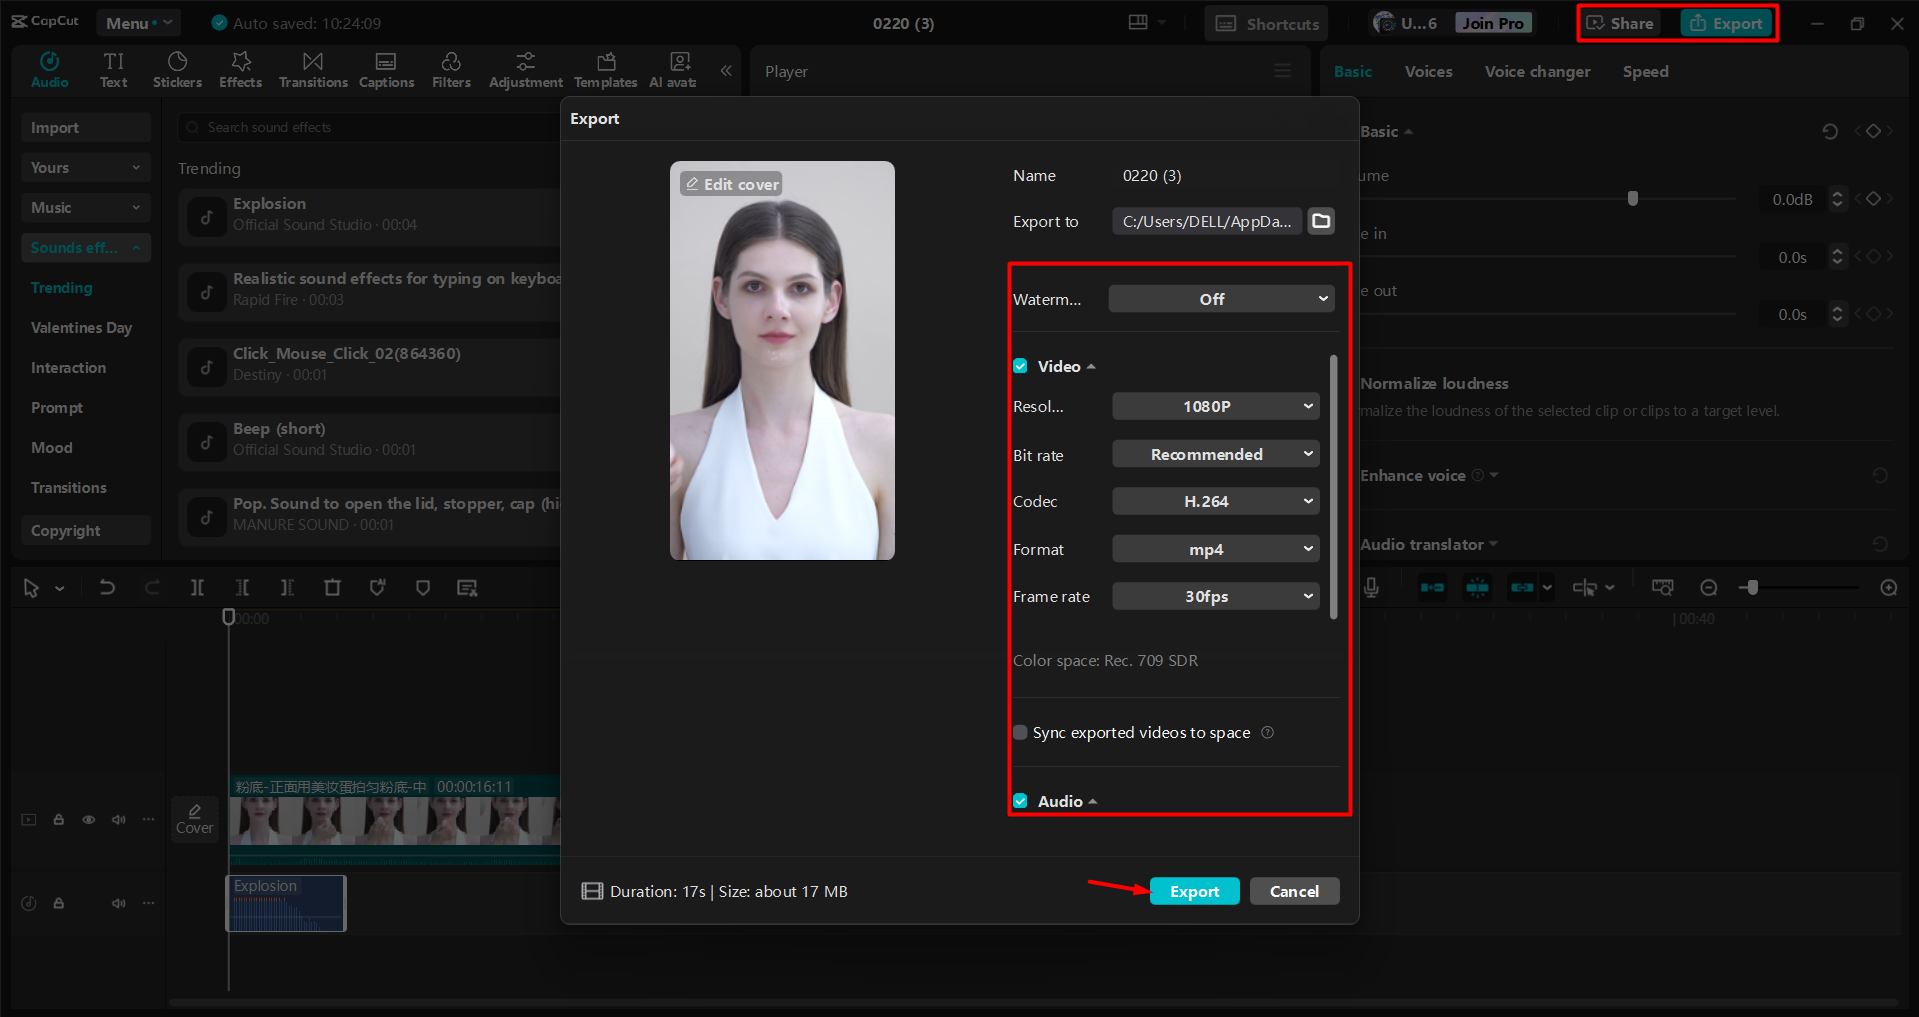The height and width of the screenshot is (1017, 1919).
Task: Click the zoom-out magnifier on timeline
Action: tap(1709, 588)
